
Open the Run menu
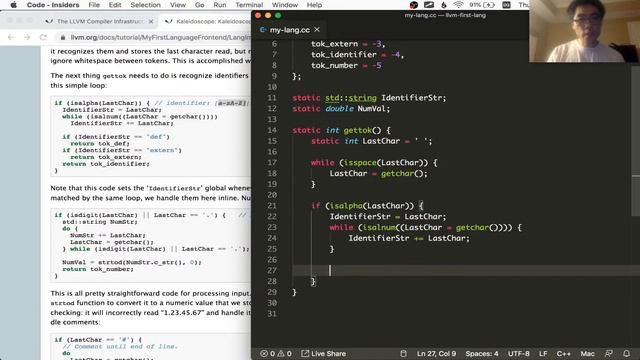220,5
